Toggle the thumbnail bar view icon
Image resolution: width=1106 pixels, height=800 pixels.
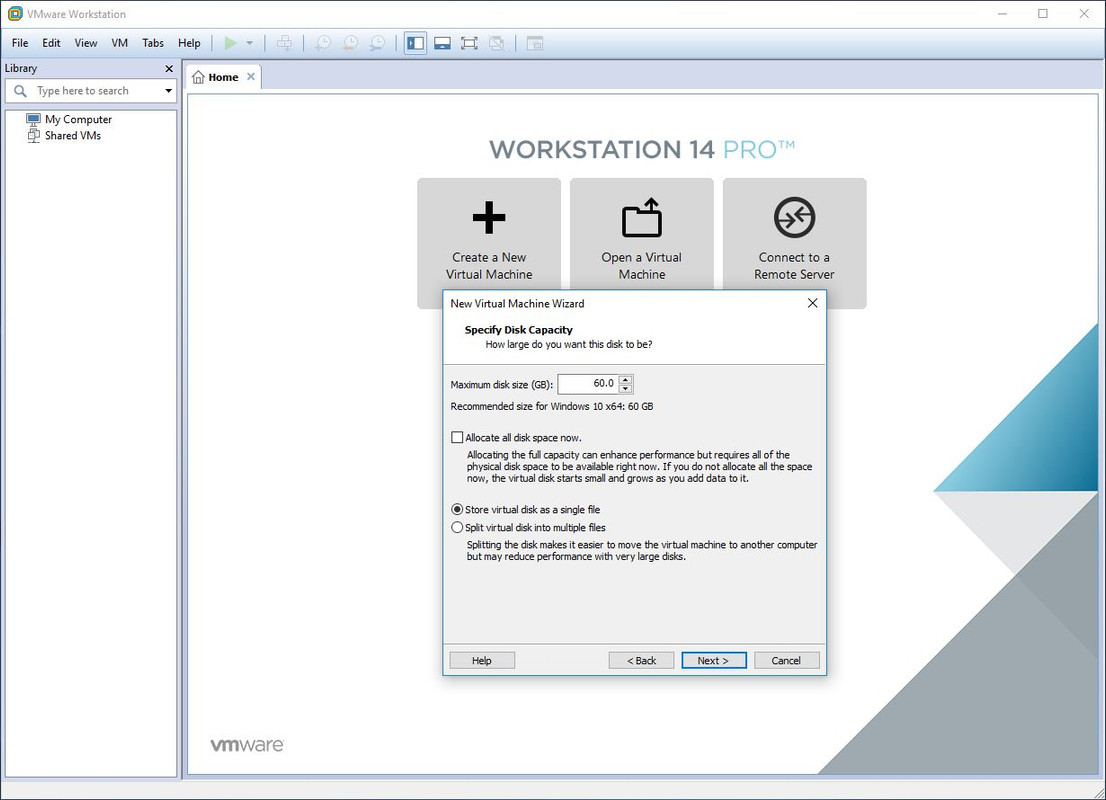(442, 43)
